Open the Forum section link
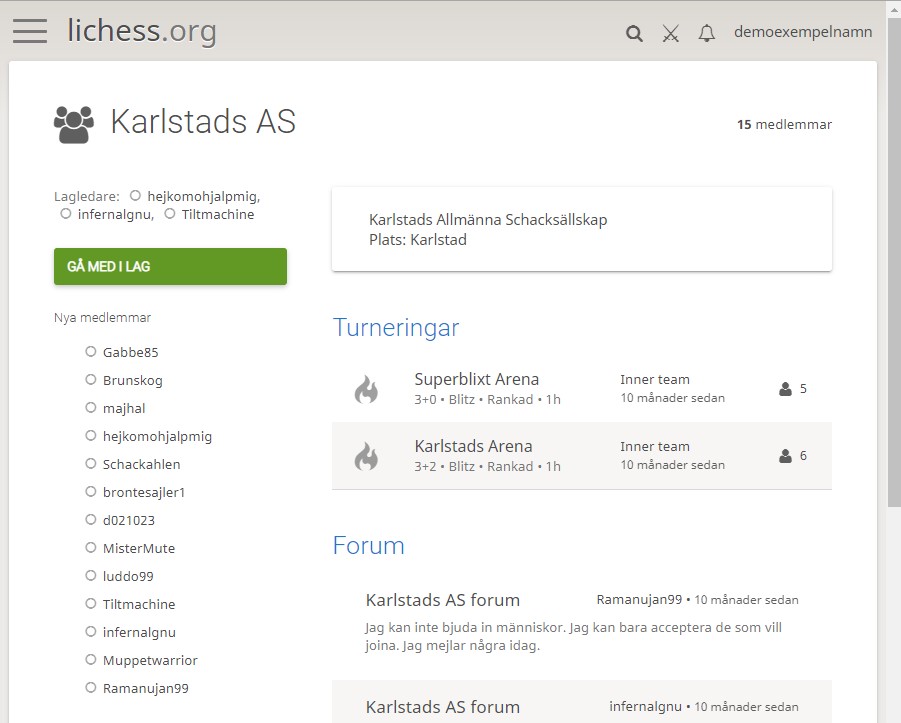The width and height of the screenshot is (901, 723). [368, 545]
